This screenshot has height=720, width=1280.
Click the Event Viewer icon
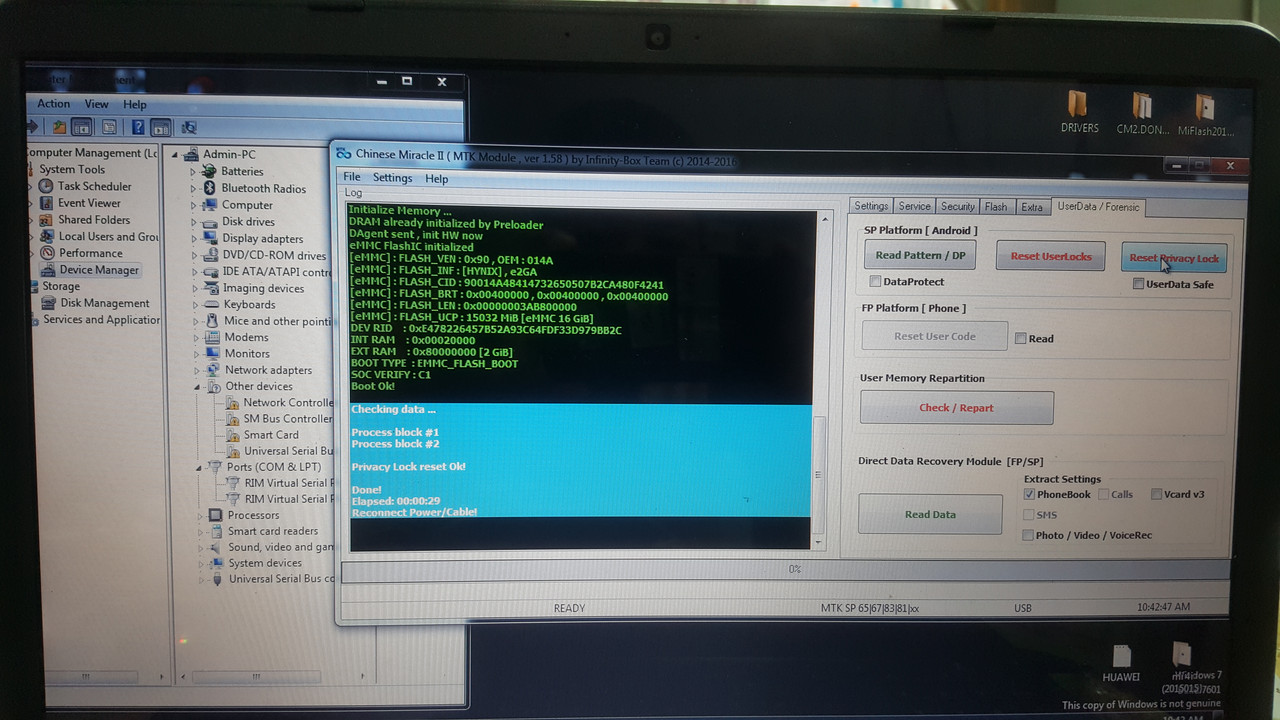coord(46,203)
